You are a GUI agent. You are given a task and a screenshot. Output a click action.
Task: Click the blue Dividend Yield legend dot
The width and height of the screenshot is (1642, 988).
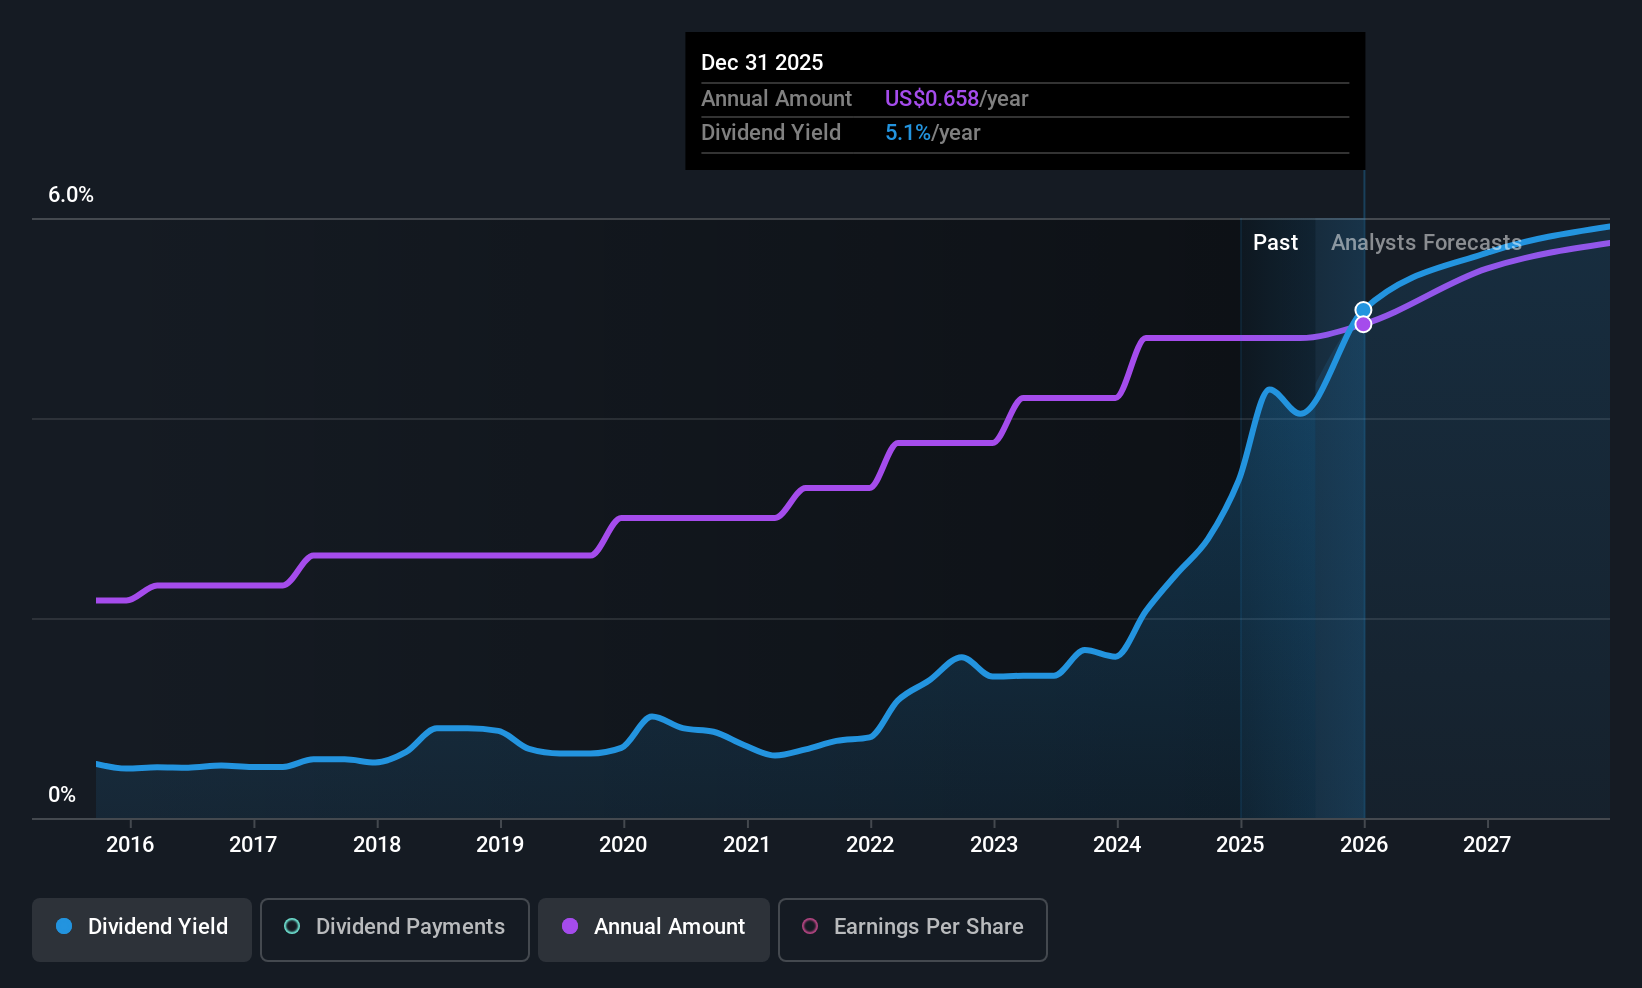point(64,926)
